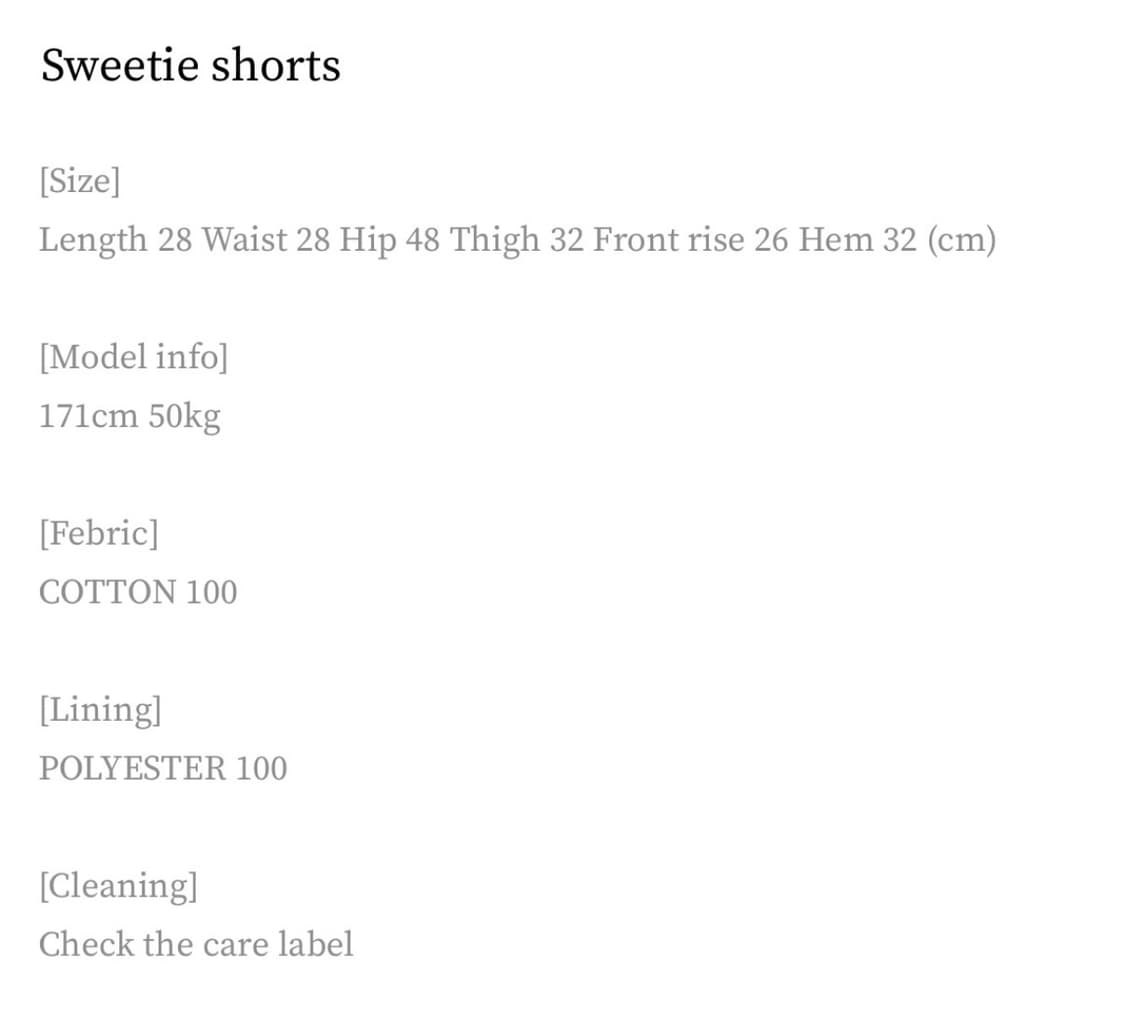Click the 50kg model weight text

(x=184, y=417)
